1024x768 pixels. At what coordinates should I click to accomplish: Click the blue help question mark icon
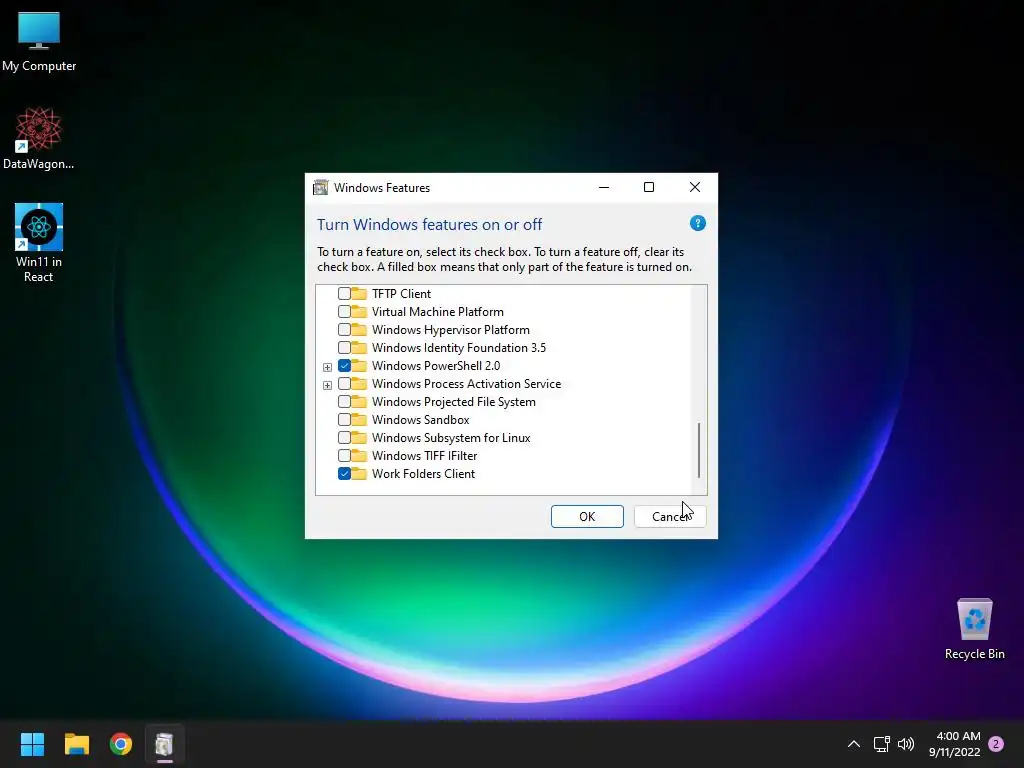[x=697, y=223]
